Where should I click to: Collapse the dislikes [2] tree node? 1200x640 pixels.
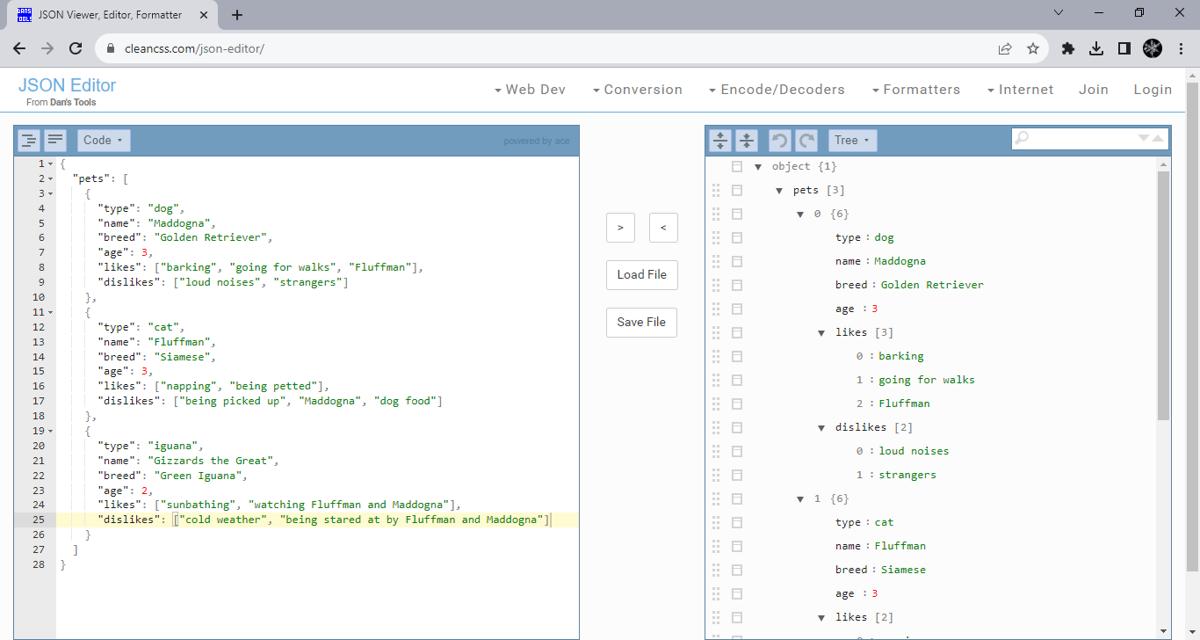tap(821, 427)
